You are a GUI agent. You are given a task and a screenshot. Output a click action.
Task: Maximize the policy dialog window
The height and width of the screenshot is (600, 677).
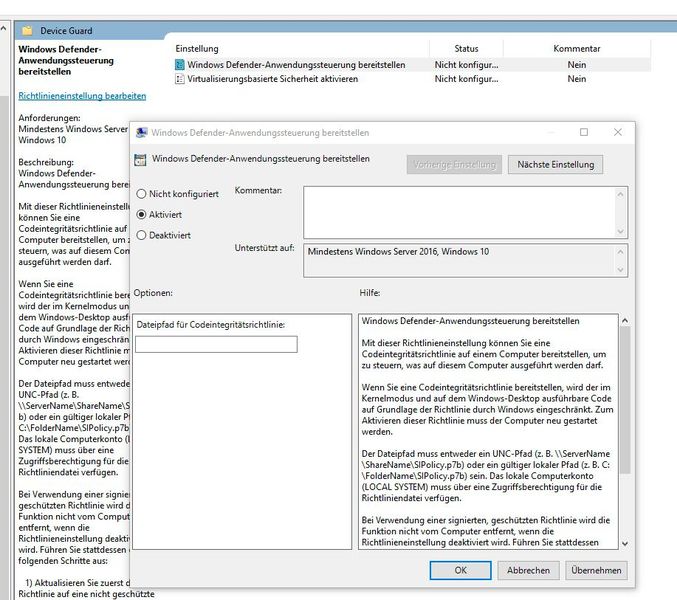584,132
